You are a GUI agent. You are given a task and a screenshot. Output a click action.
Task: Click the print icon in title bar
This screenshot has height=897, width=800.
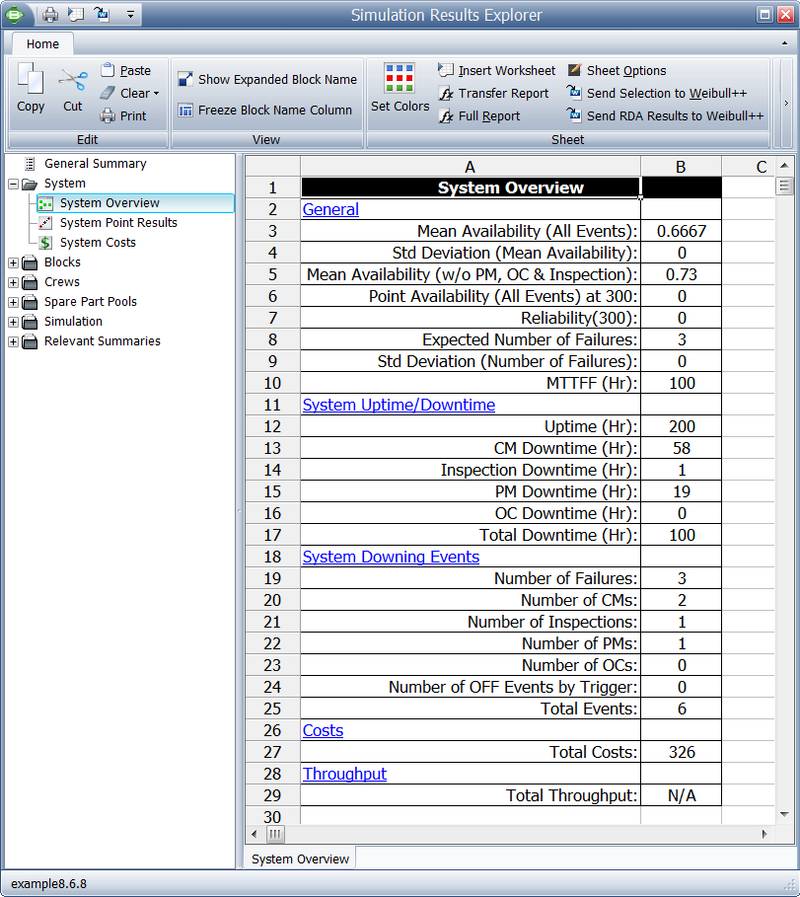(x=50, y=14)
